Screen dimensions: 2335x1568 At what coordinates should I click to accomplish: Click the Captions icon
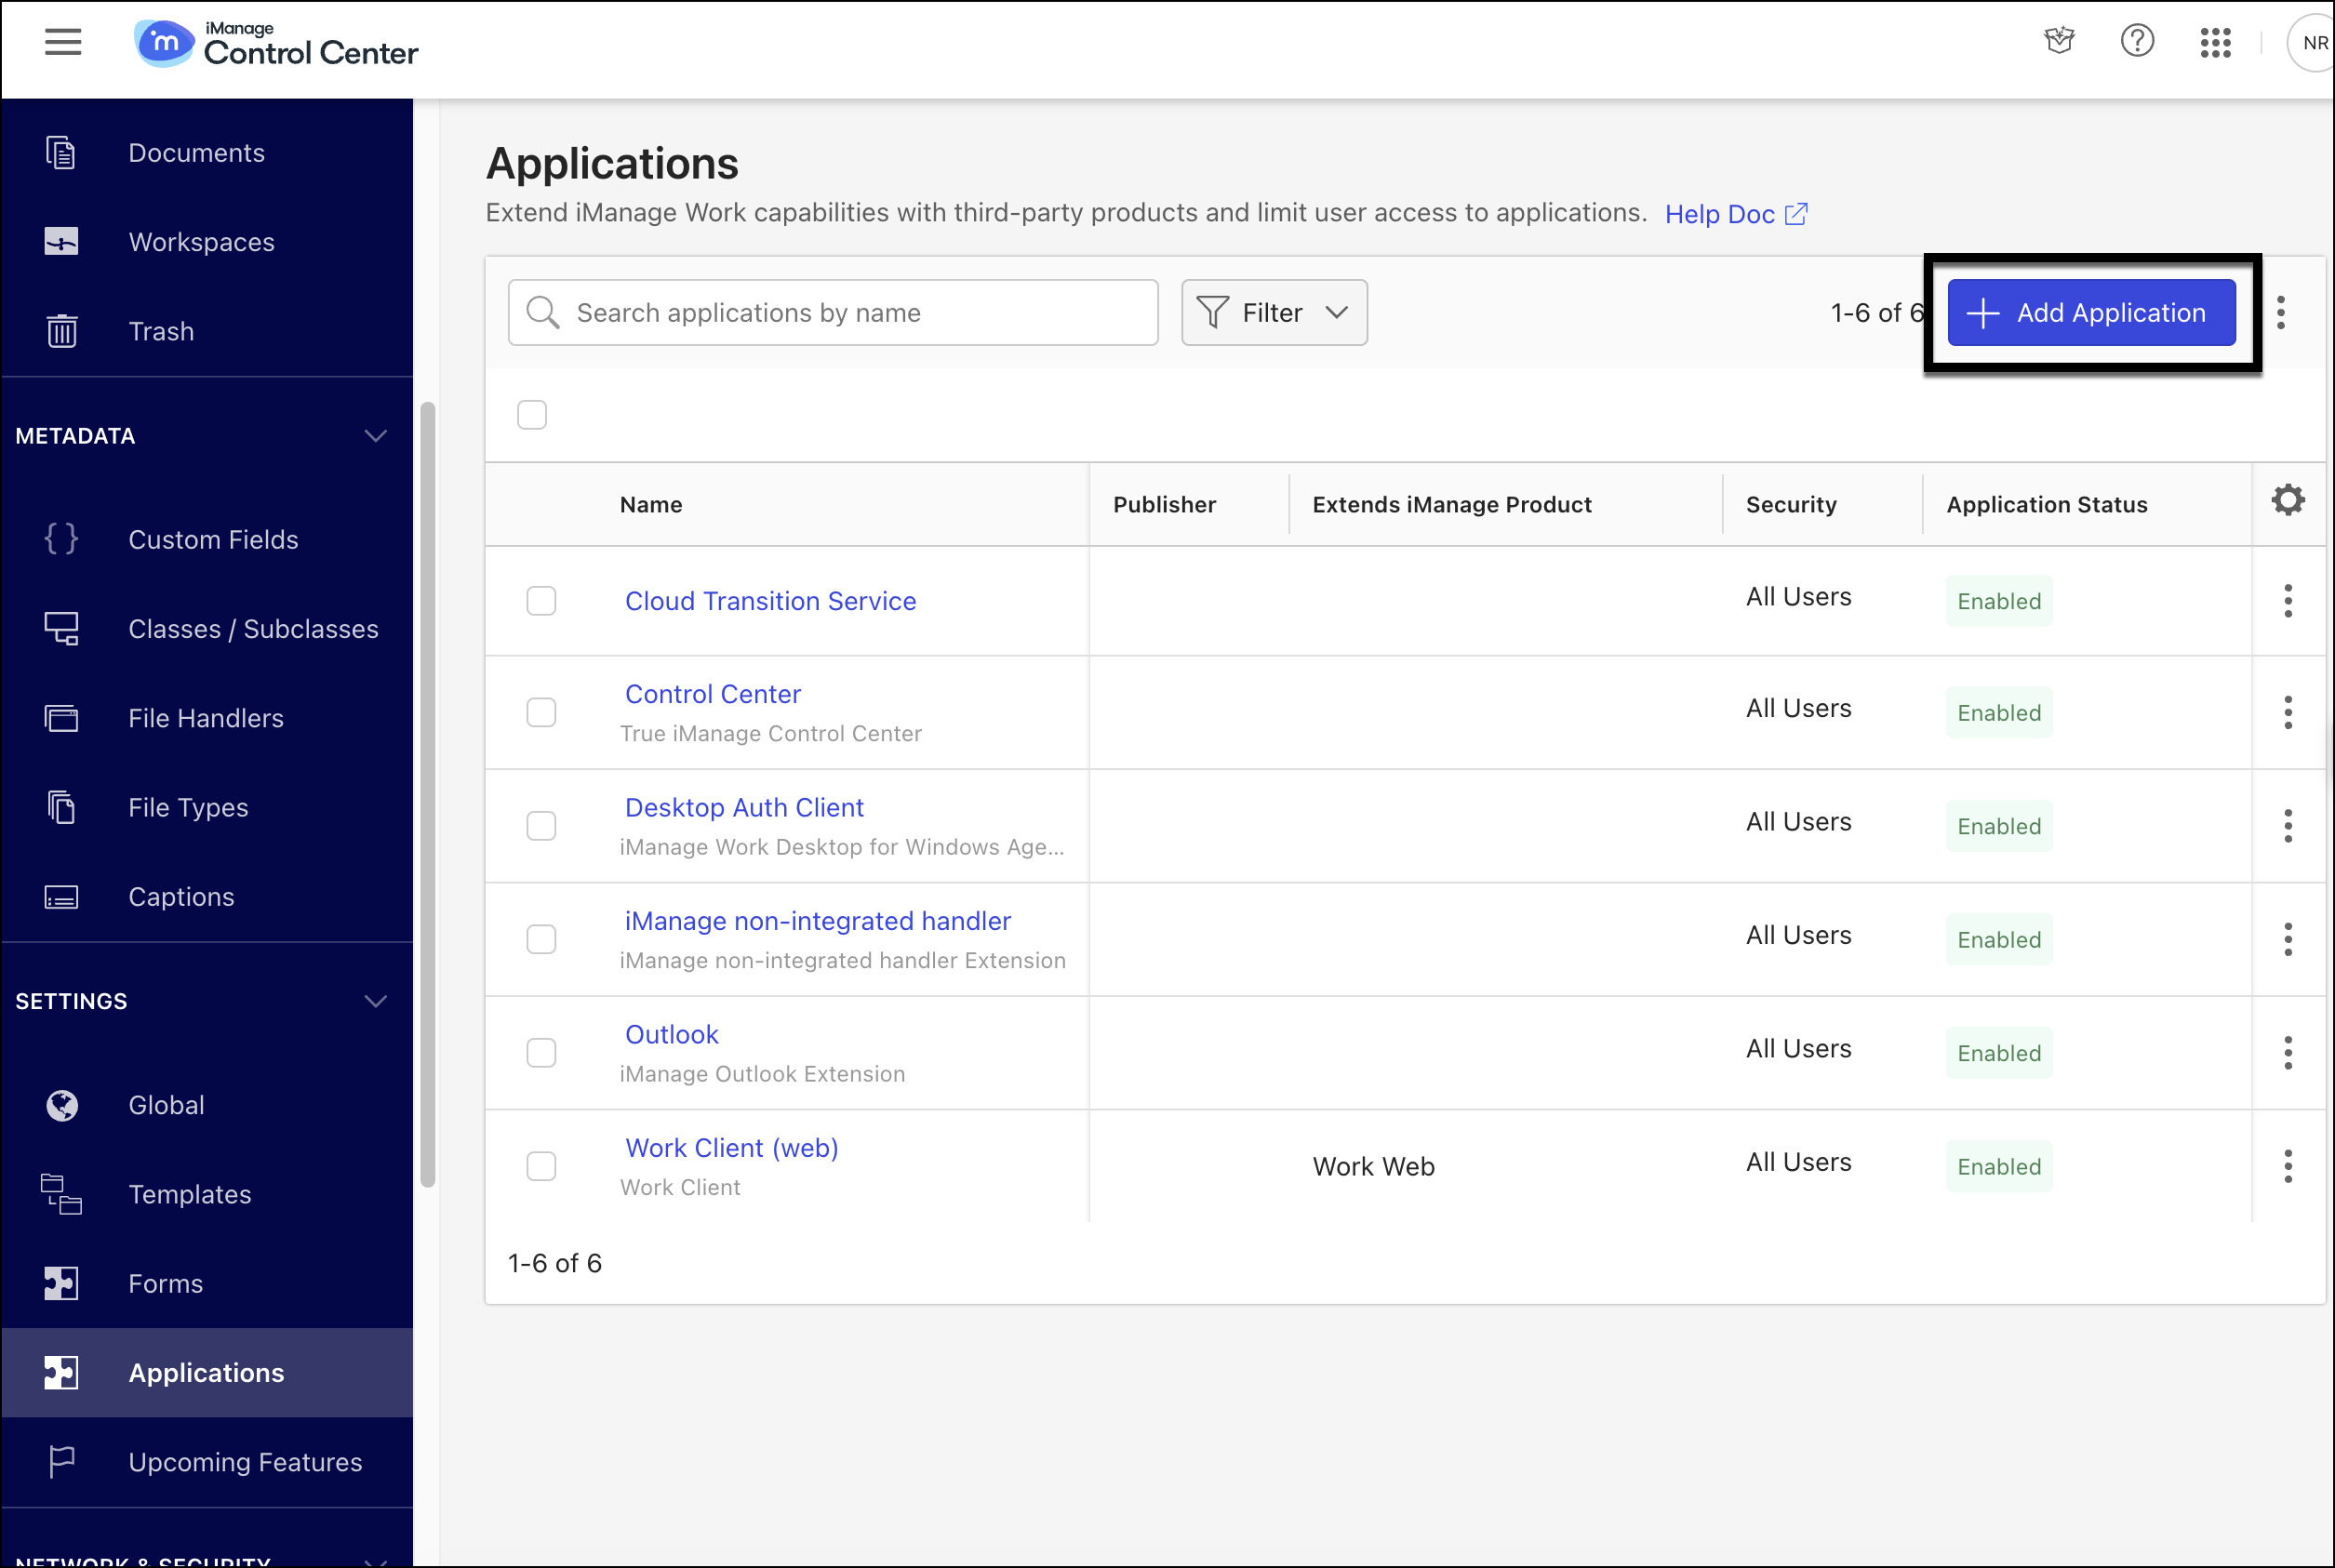pyautogui.click(x=61, y=897)
